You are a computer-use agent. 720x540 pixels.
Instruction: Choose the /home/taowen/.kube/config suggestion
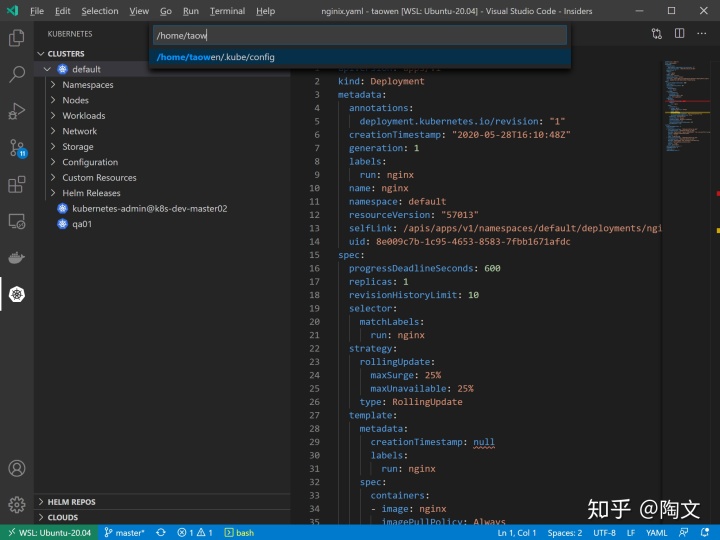tap(360, 57)
